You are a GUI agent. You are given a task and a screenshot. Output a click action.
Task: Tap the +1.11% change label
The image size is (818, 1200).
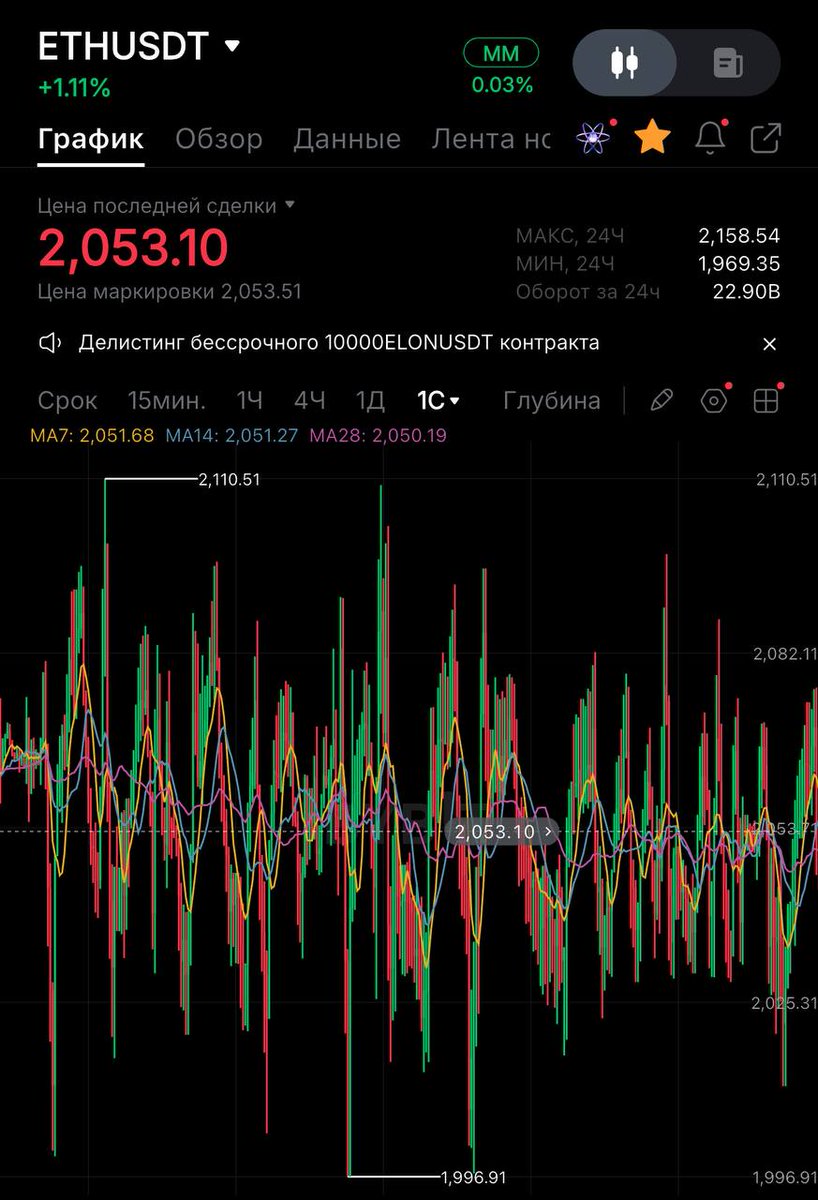click(x=74, y=88)
